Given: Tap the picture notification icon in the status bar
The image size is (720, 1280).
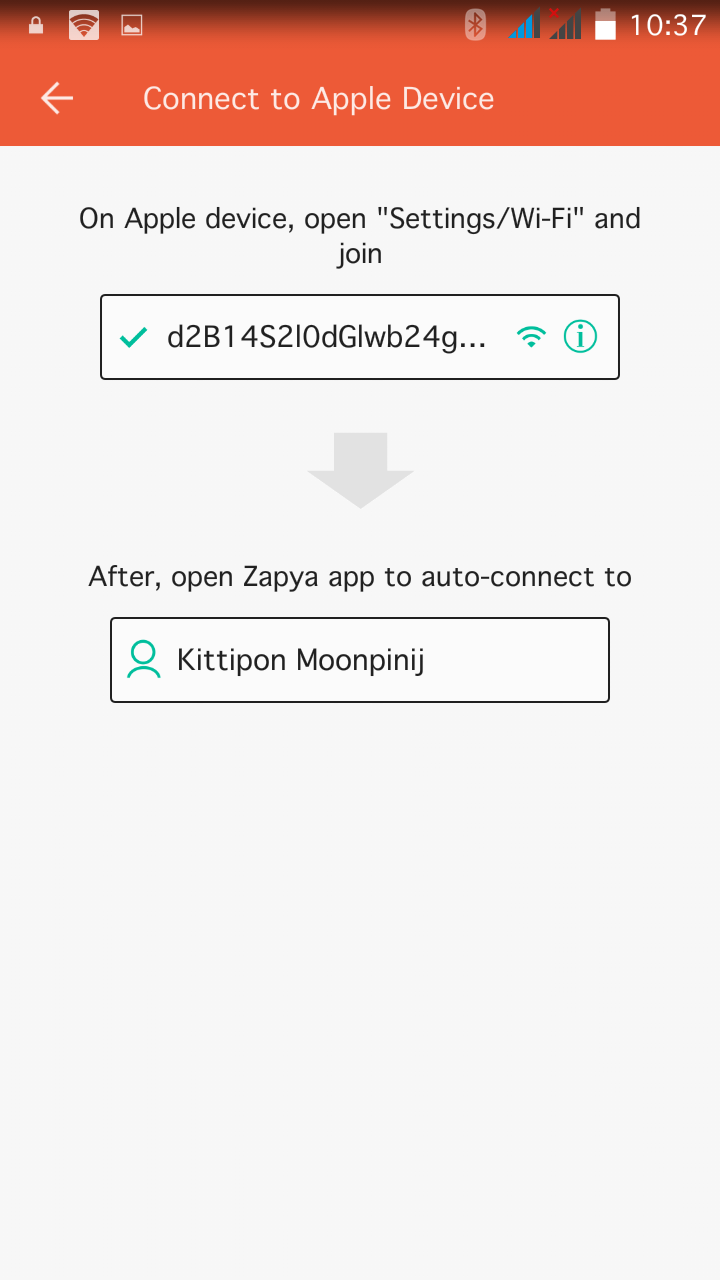Looking at the screenshot, I should 132,26.
